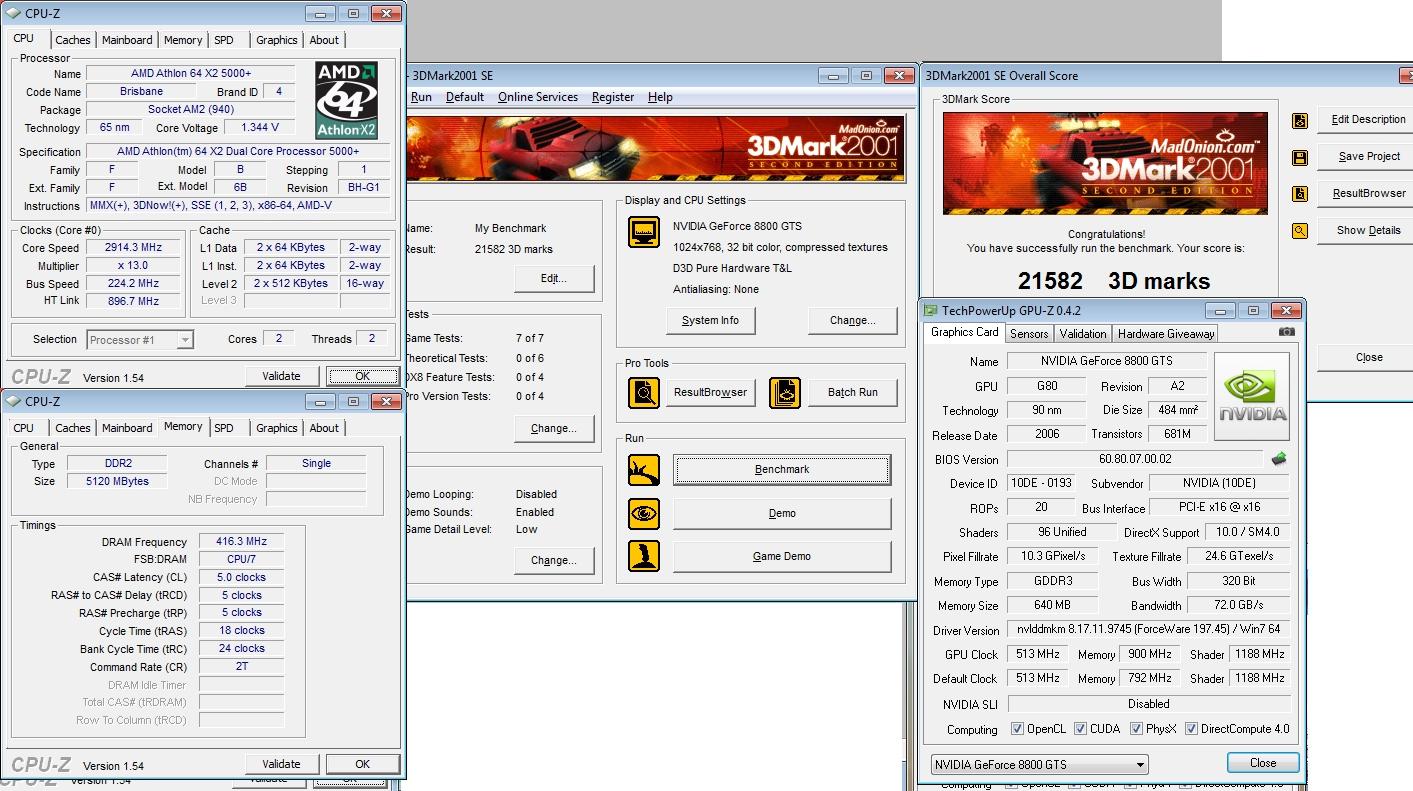Click the Benchmark button
This screenshot has height=791, width=1413.
pos(782,469)
